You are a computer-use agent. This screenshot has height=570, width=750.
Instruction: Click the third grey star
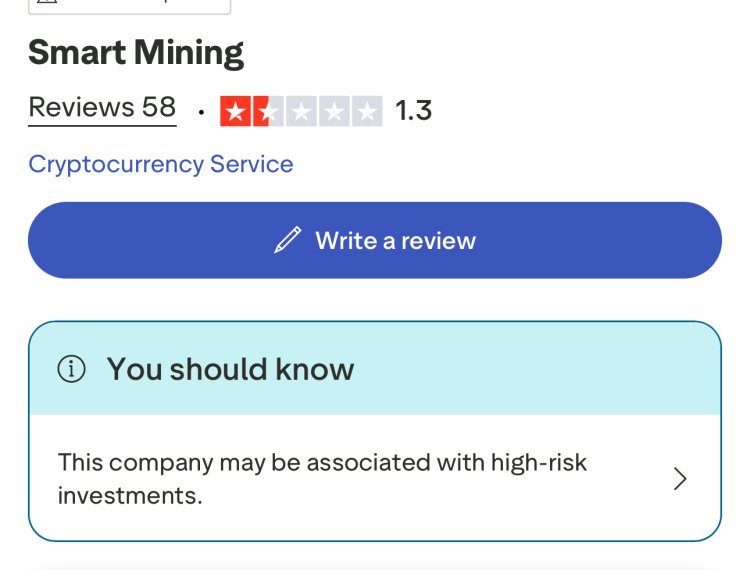(301, 111)
